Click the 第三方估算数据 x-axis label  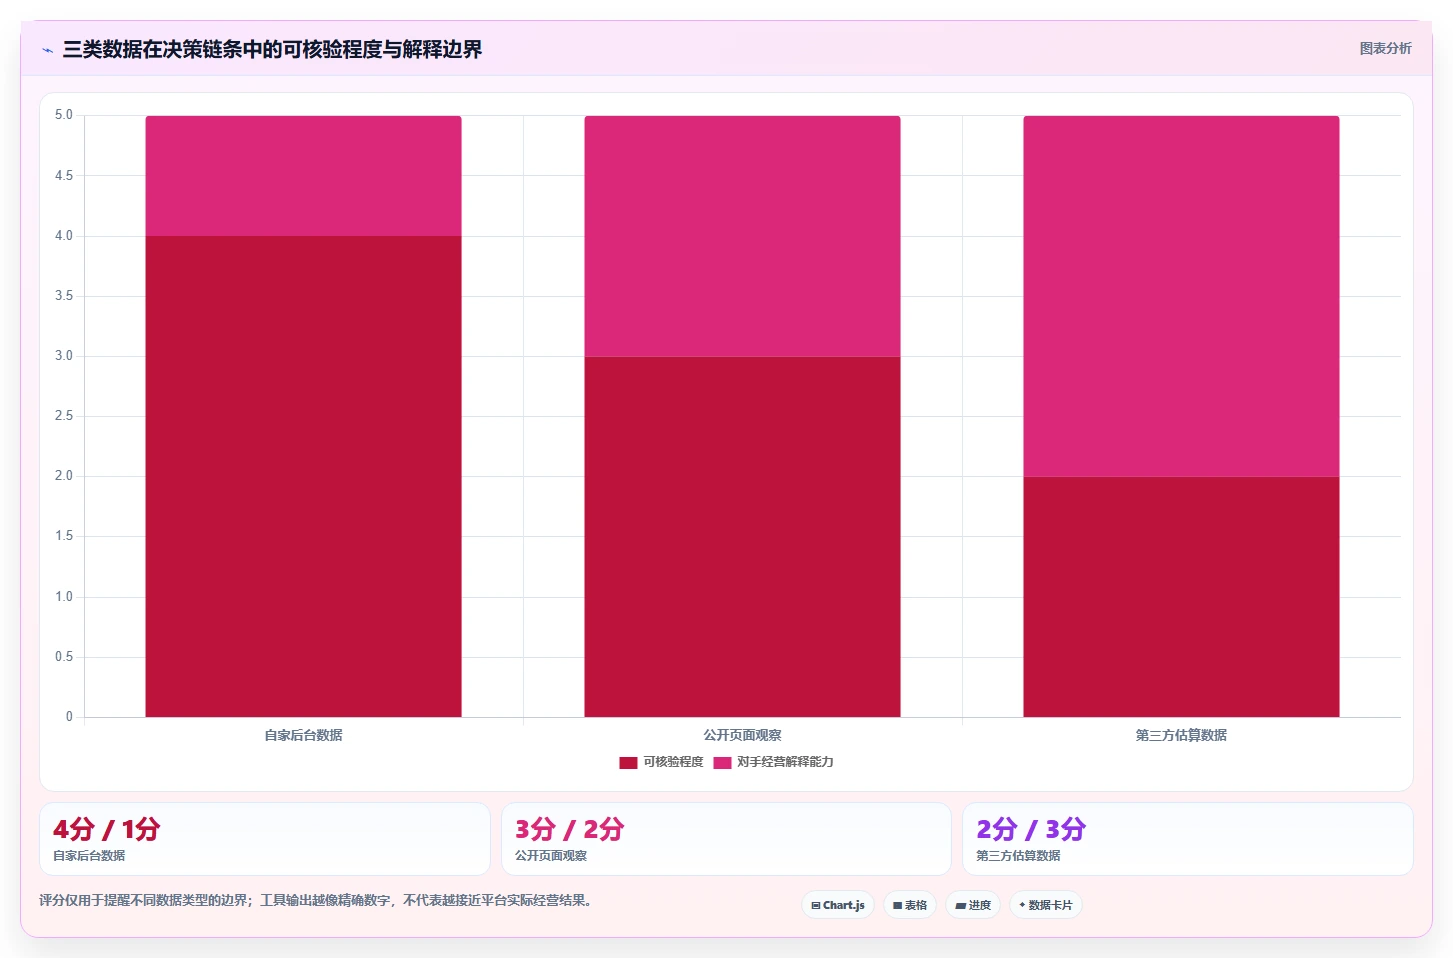1181,735
